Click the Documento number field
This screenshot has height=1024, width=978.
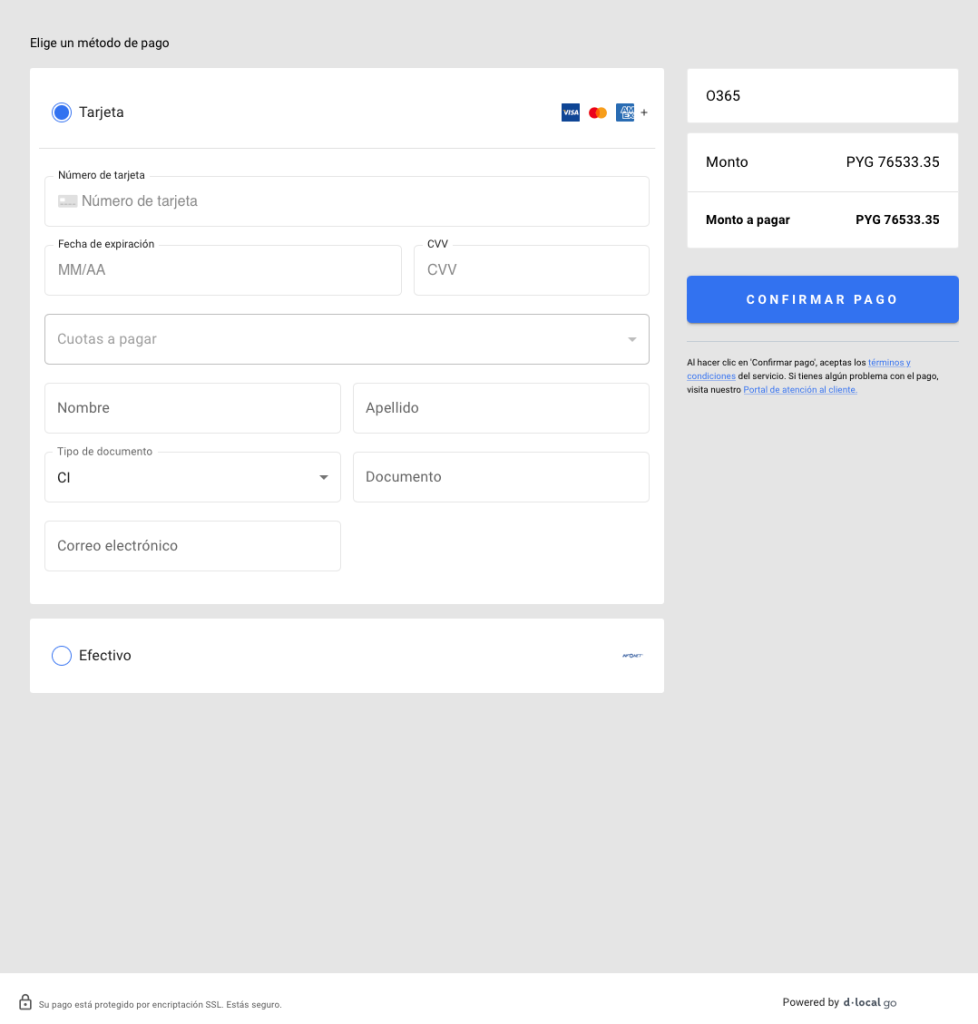pos(500,478)
